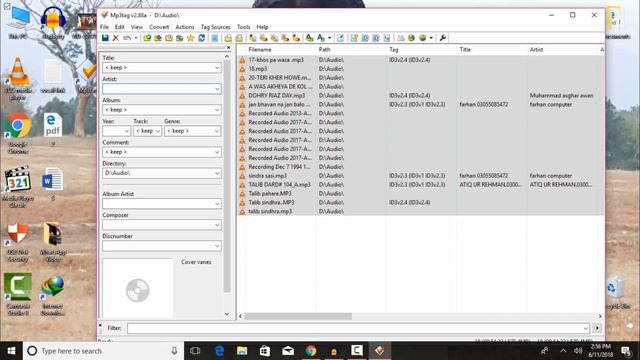Image resolution: width=640 pixels, height=360 pixels.
Task: Expand the Genre field dropdown
Action: click(x=217, y=131)
